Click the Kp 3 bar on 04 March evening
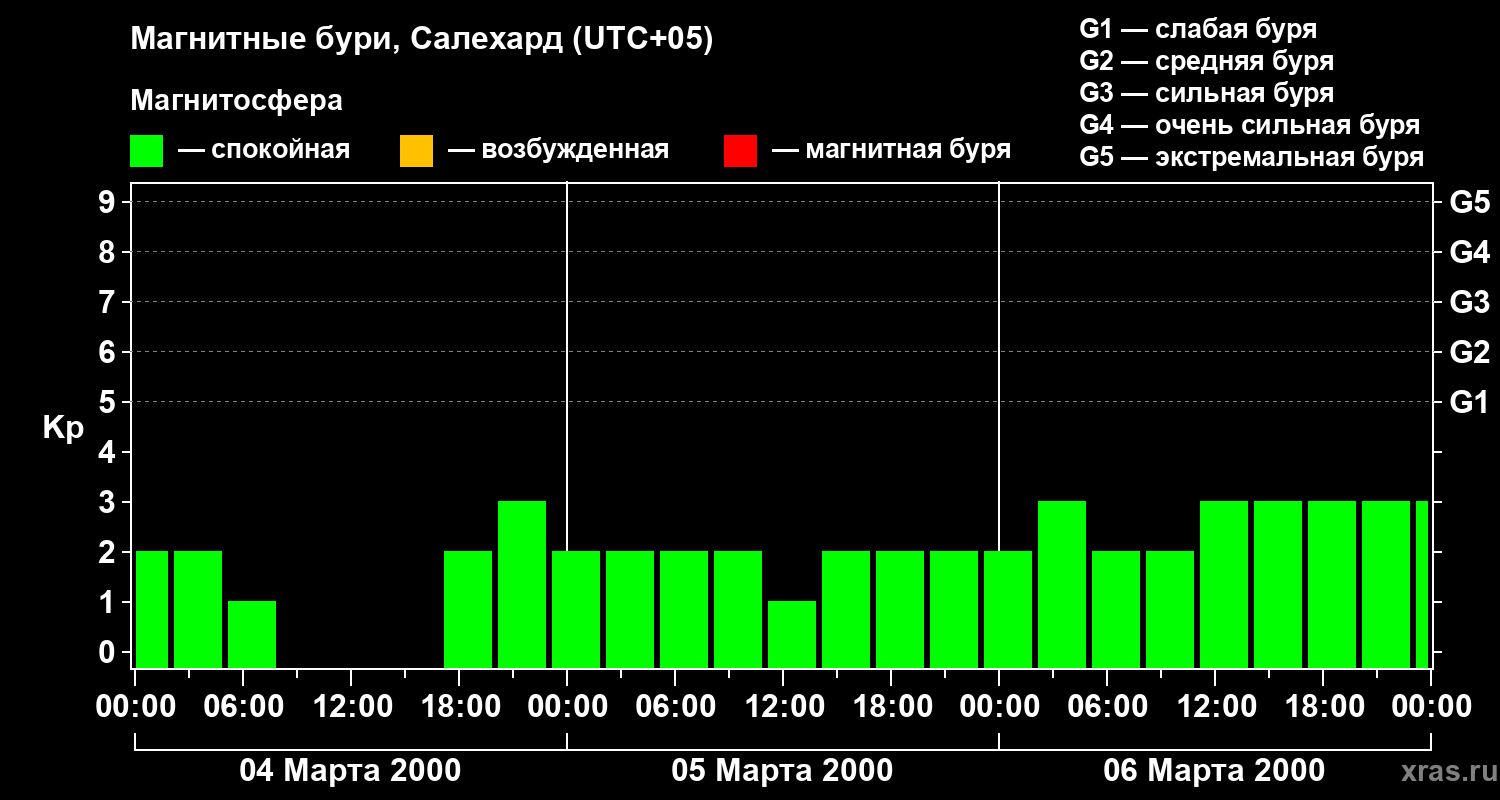This screenshot has height=800, width=1500. point(522,585)
